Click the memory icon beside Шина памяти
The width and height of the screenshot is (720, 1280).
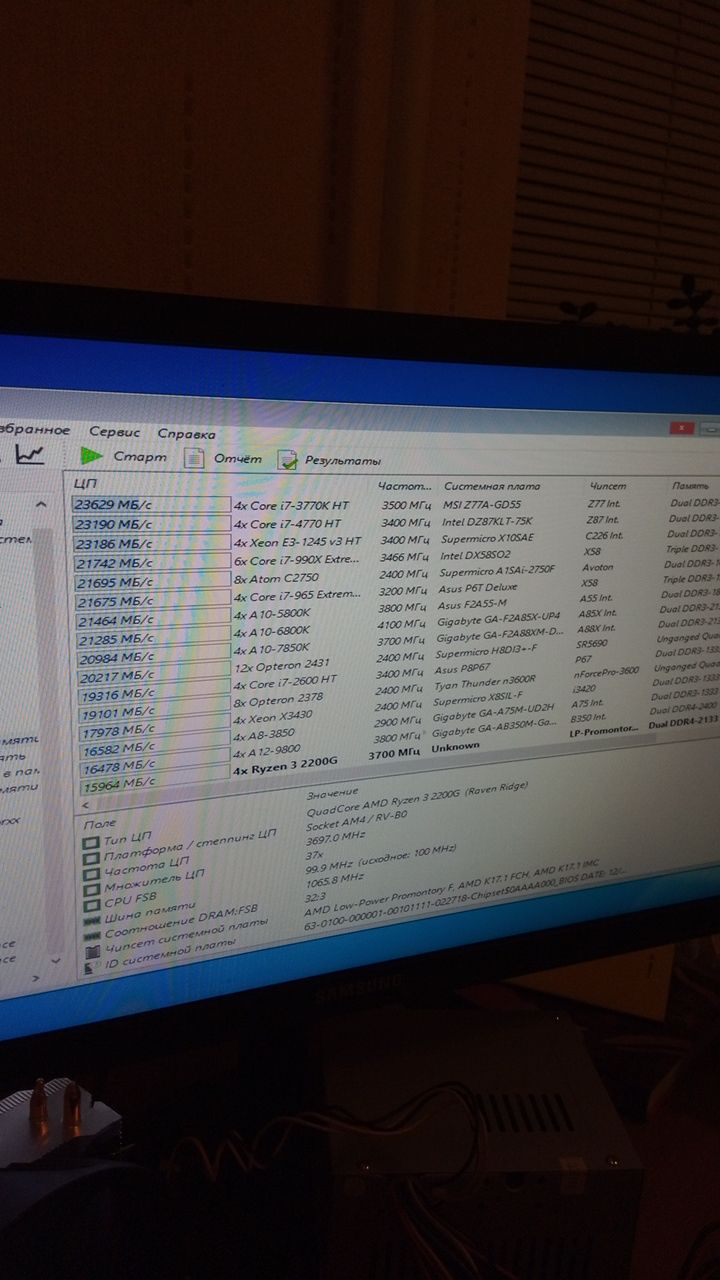[x=92, y=921]
